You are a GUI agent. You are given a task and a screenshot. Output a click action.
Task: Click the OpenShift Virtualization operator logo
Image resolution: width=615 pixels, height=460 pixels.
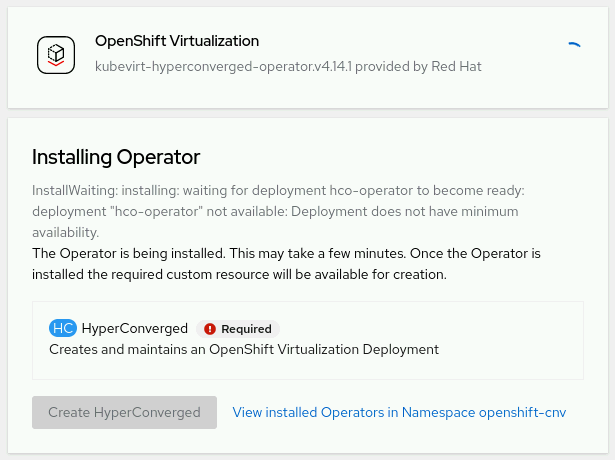coord(56,55)
